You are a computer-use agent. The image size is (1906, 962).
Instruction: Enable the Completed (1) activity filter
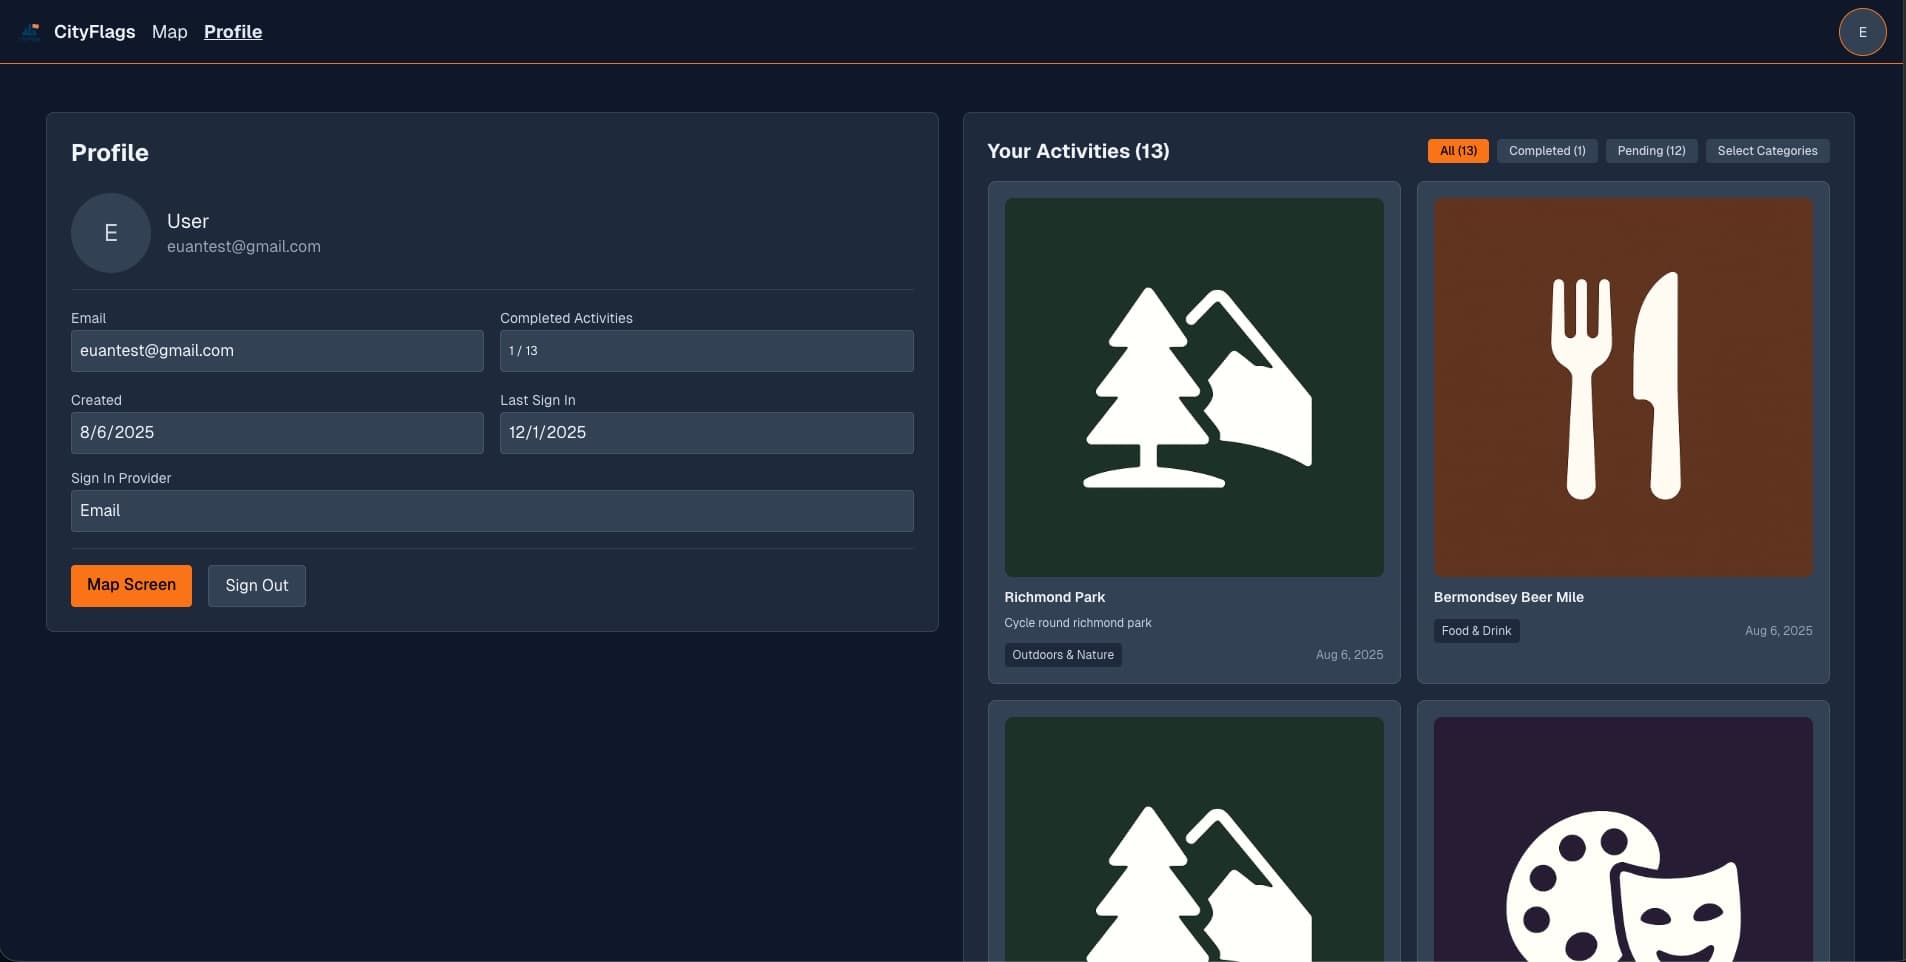[1546, 150]
